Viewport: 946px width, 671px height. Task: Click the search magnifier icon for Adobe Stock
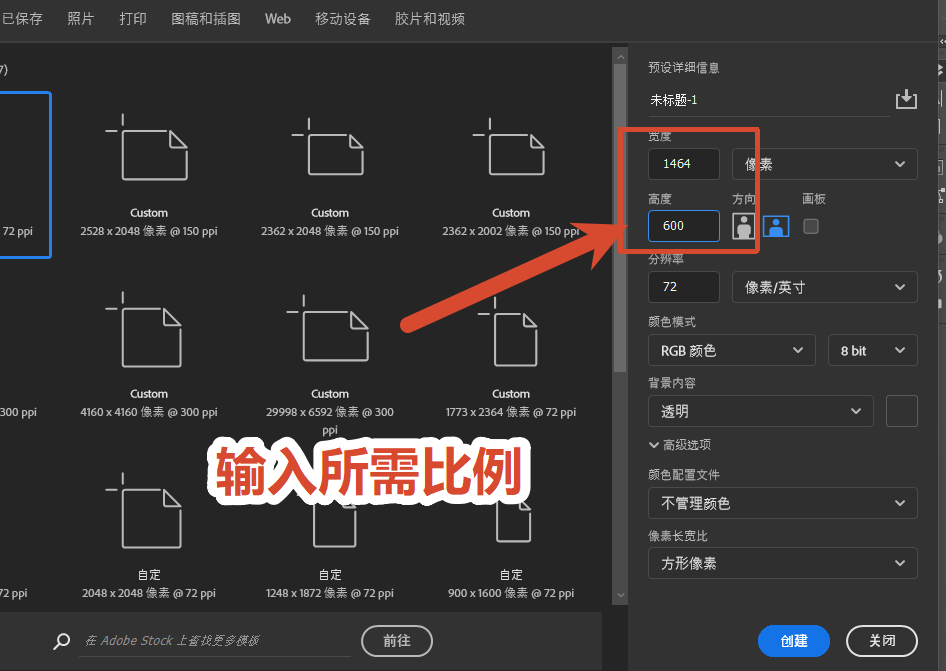[x=62, y=641]
